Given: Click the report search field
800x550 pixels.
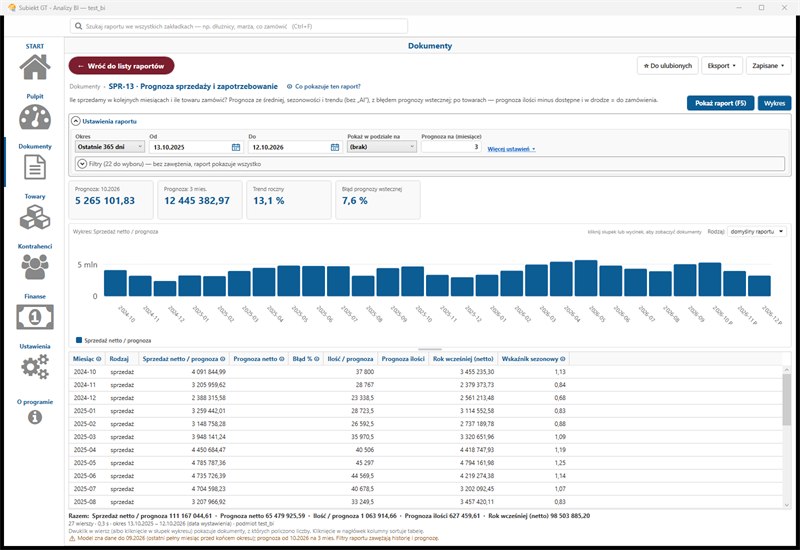Looking at the screenshot, I should point(239,26).
